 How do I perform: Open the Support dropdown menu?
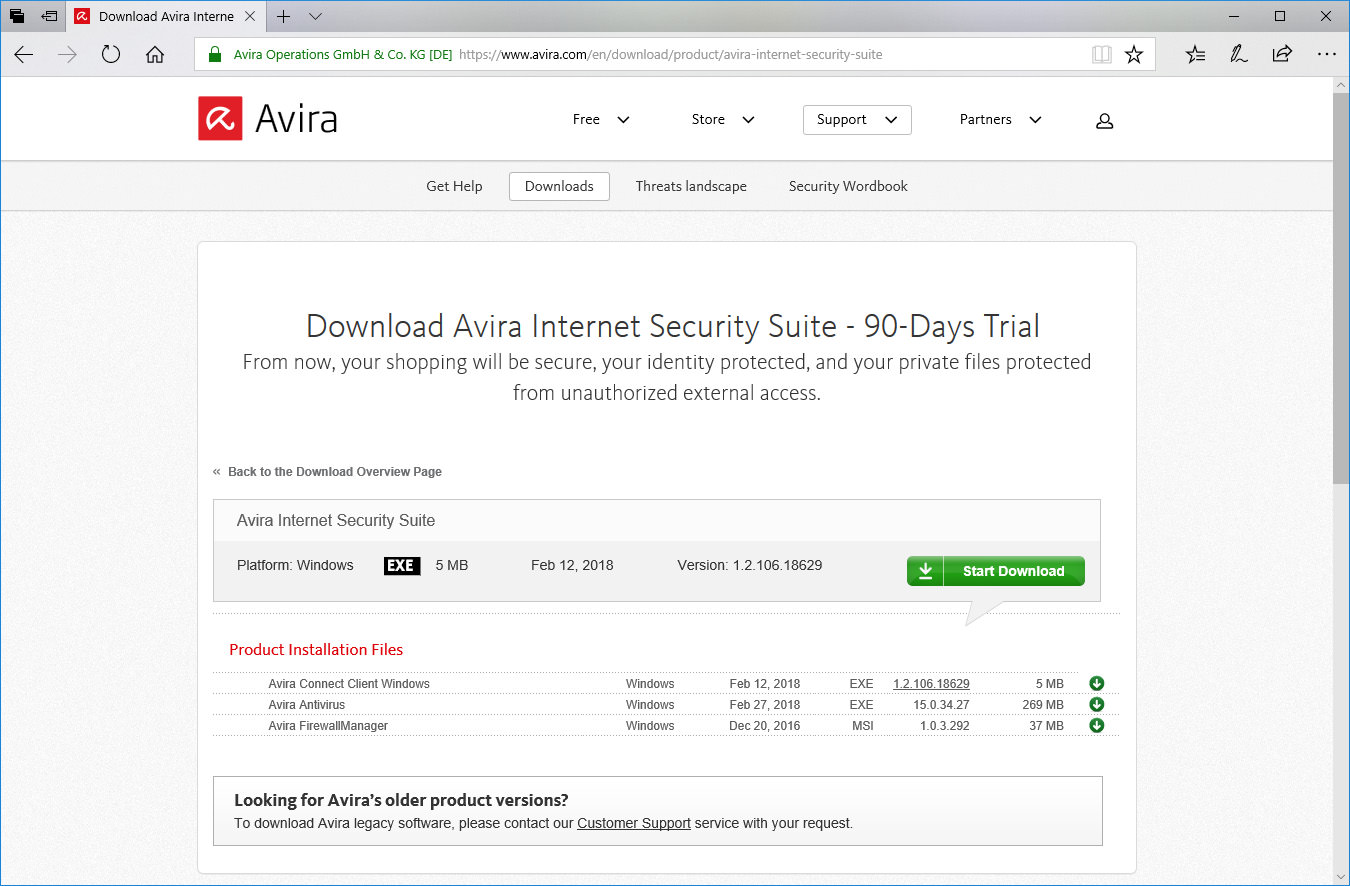click(857, 120)
